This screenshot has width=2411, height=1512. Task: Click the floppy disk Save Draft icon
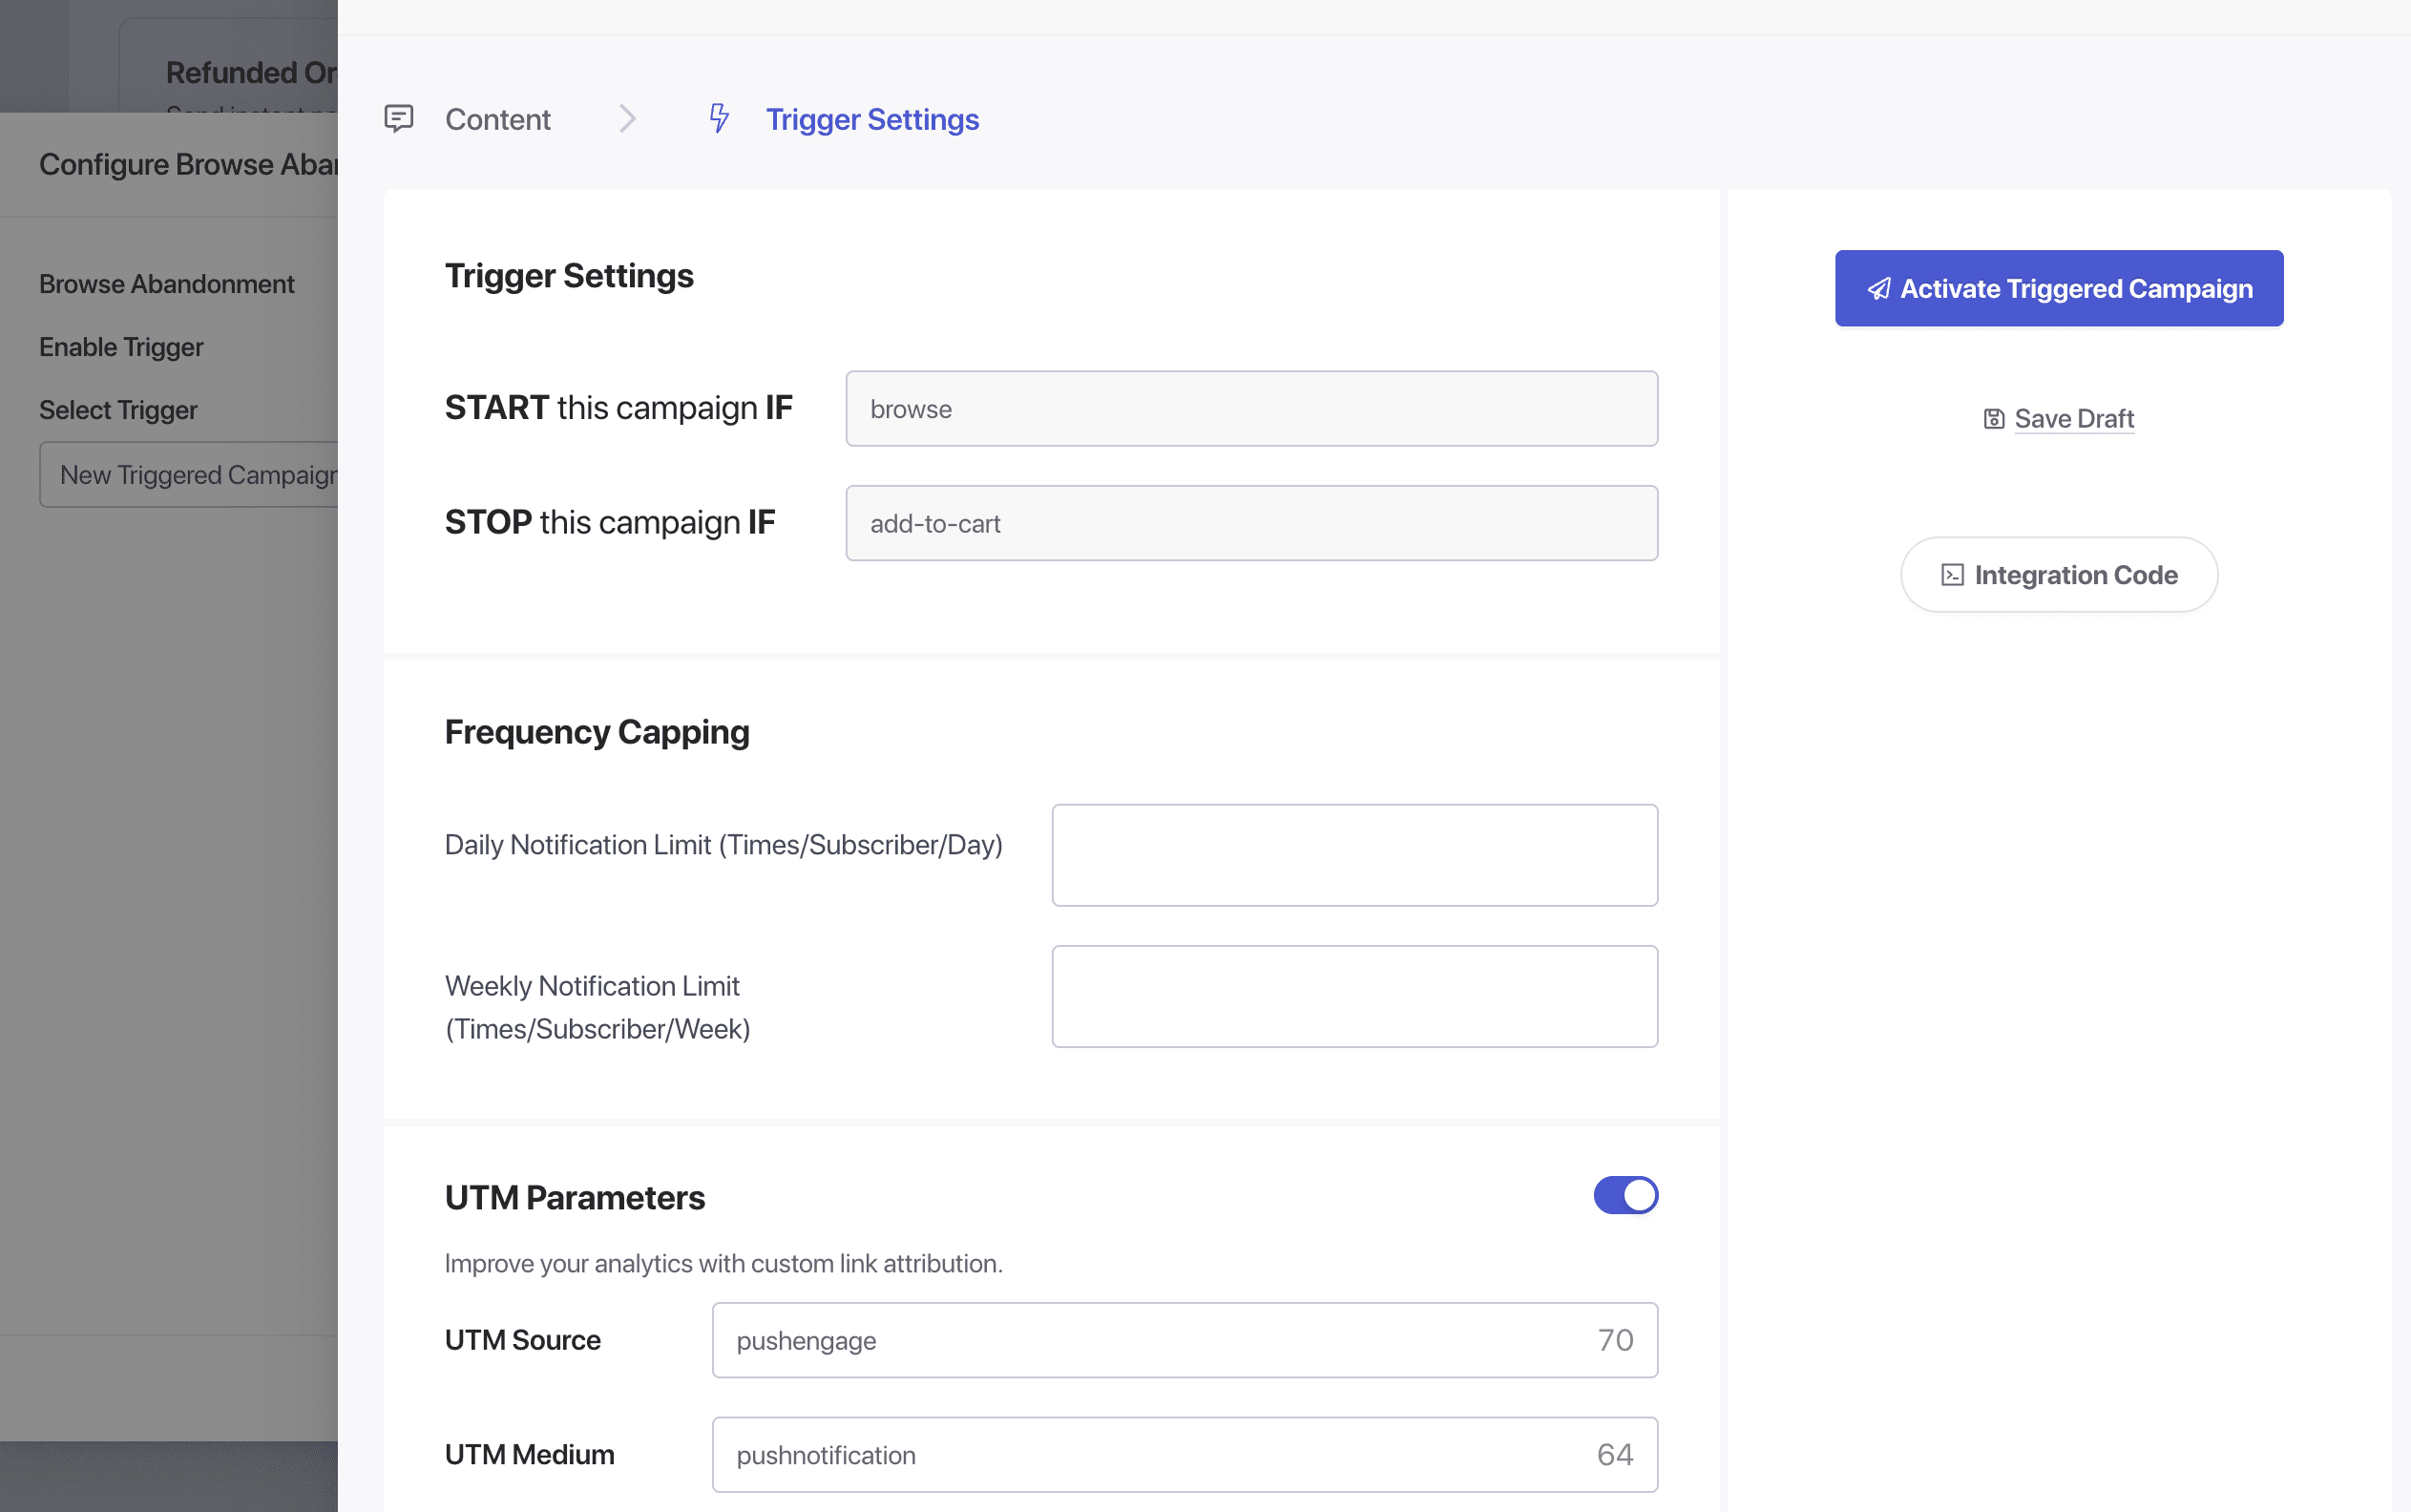tap(1993, 419)
